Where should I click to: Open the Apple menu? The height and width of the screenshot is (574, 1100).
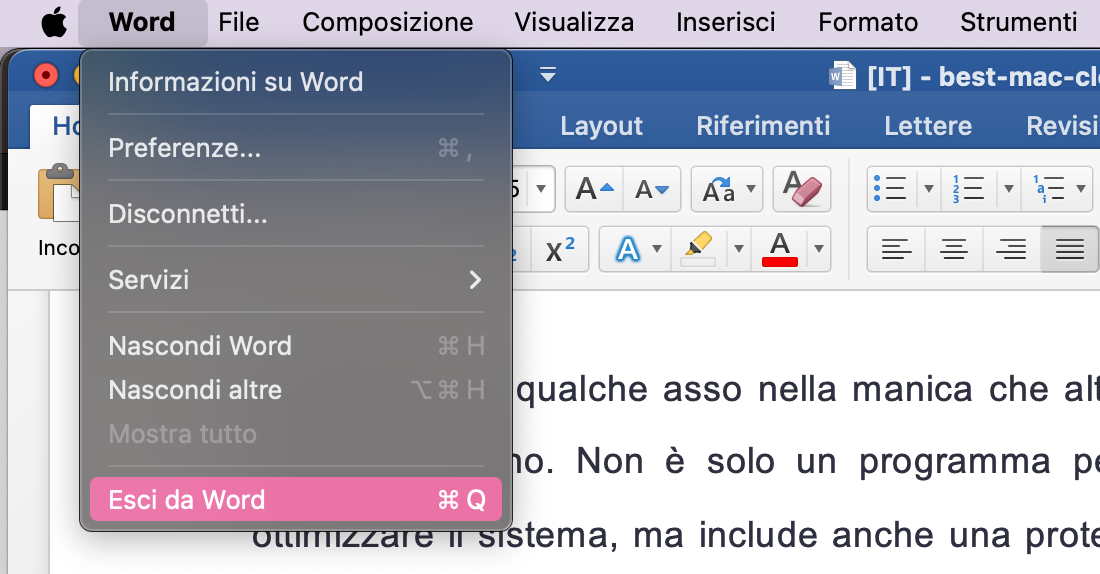point(54,22)
